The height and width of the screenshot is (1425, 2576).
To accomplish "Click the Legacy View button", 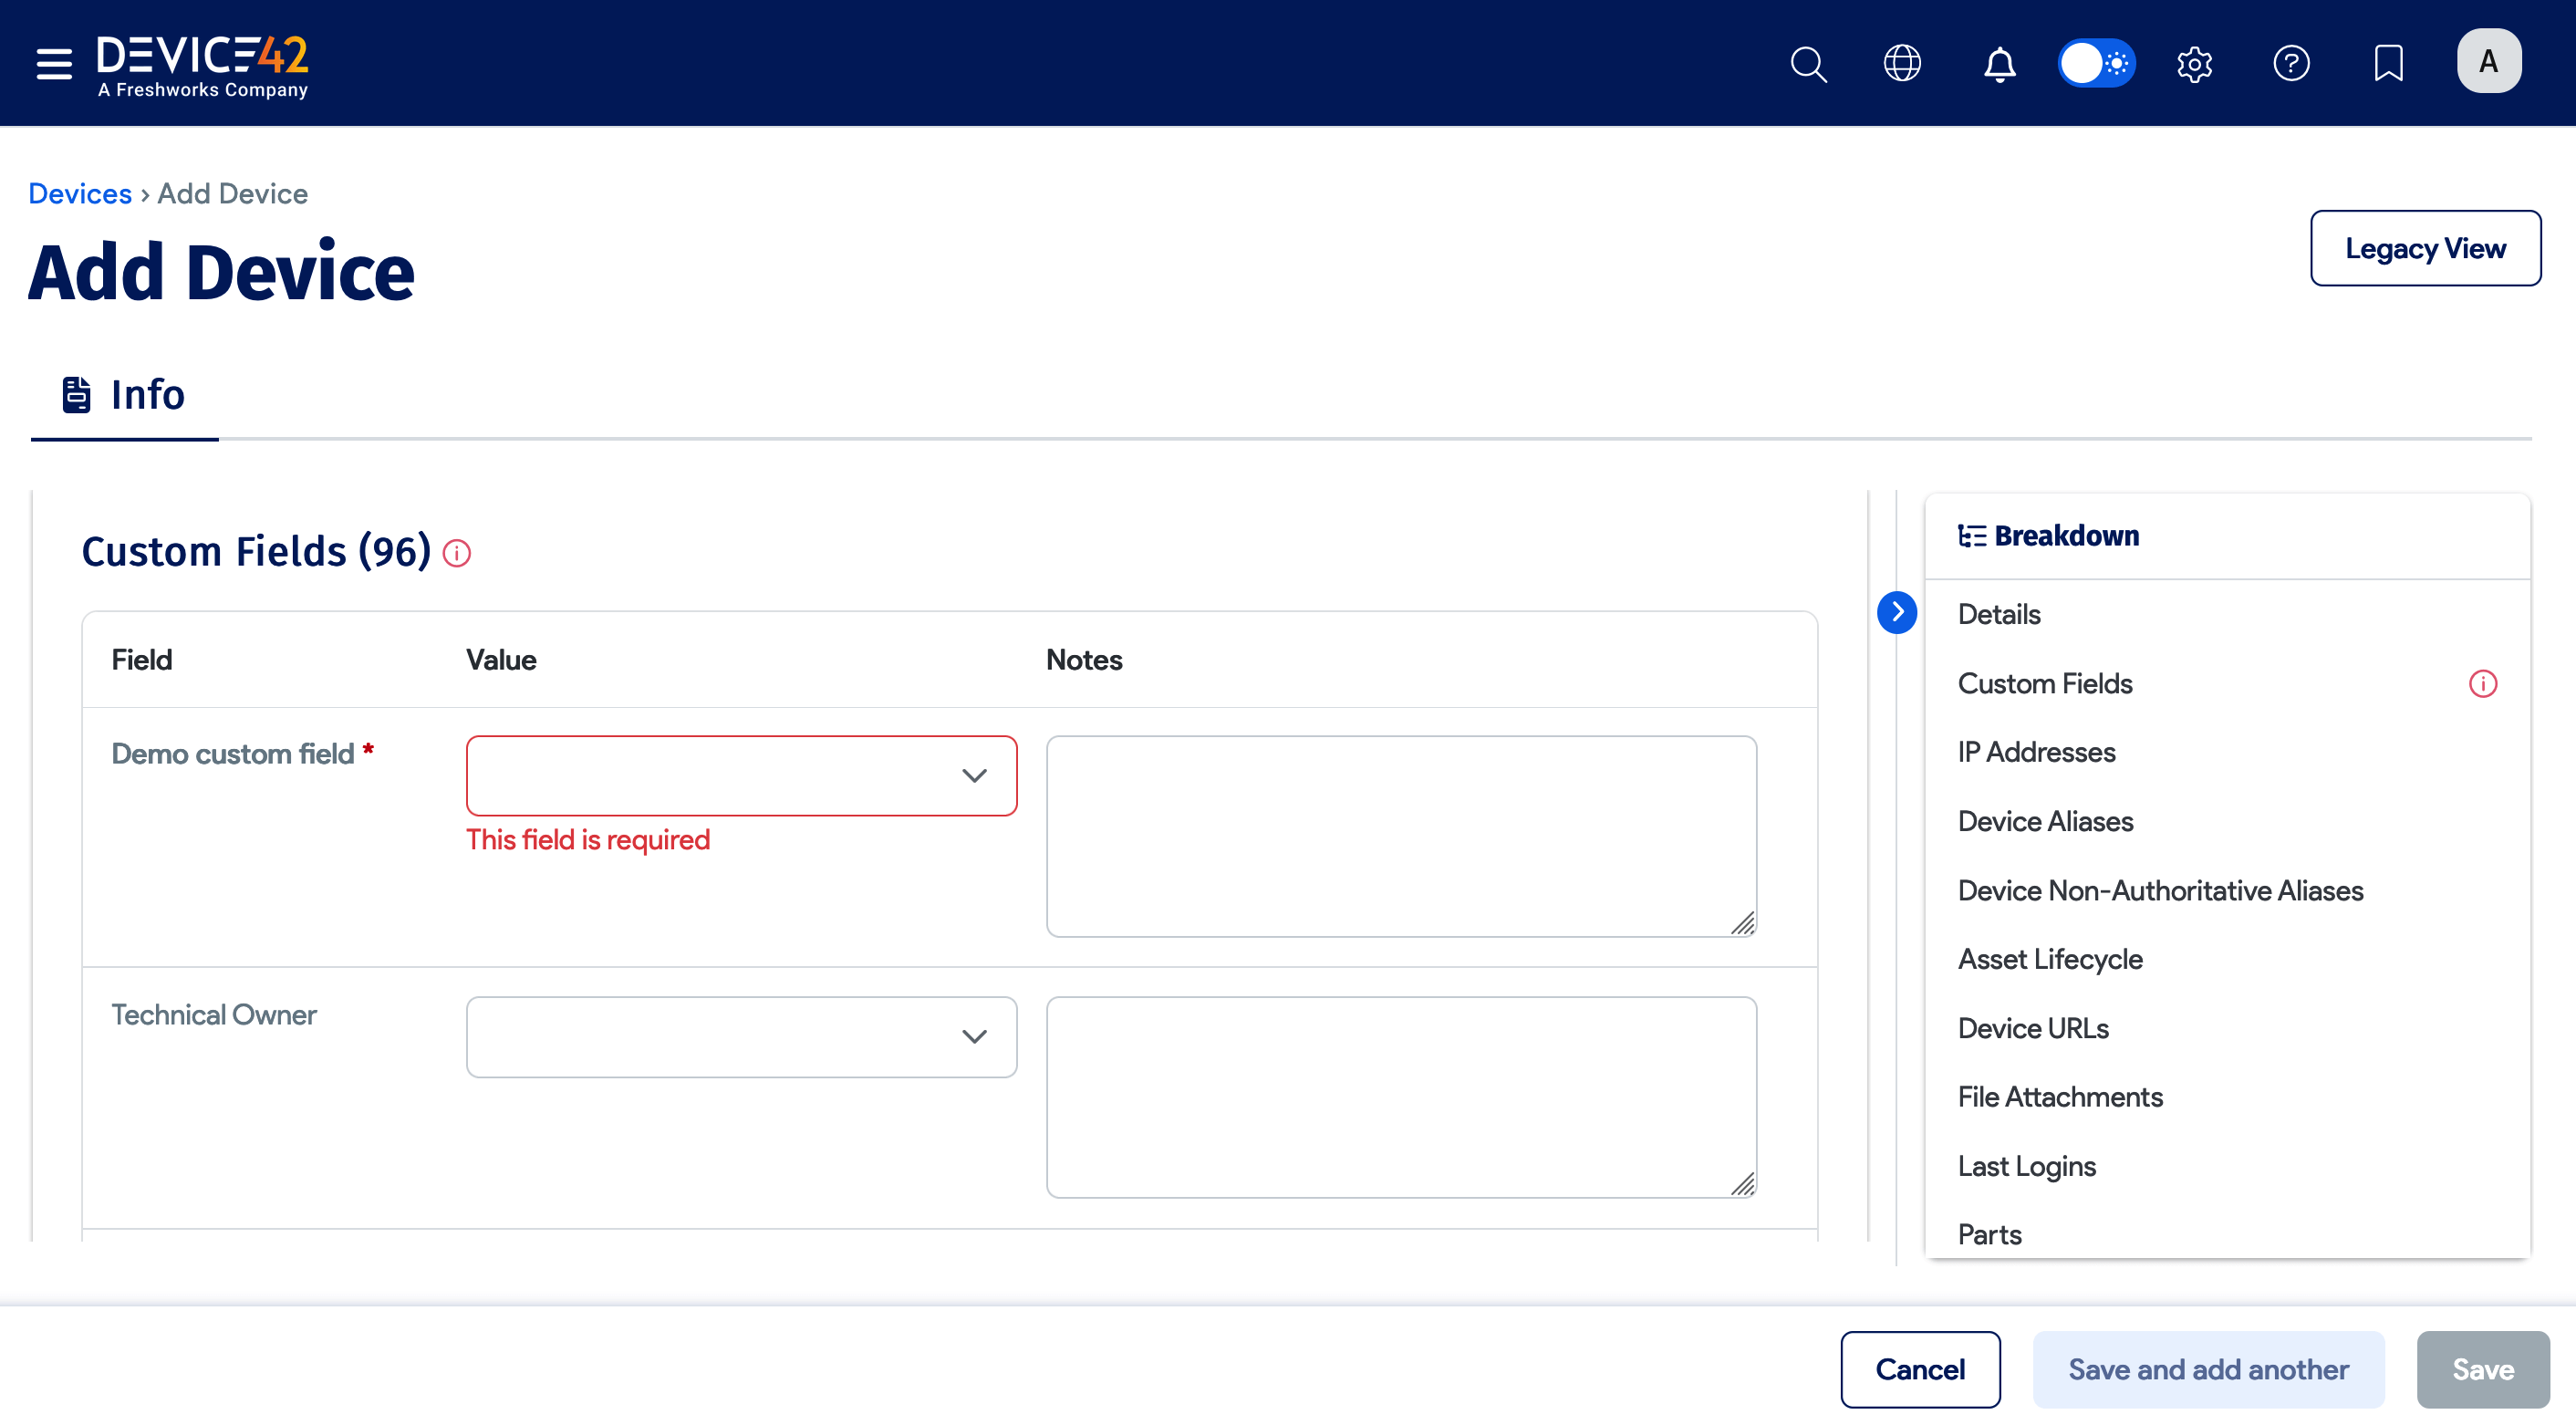I will tap(2425, 248).
